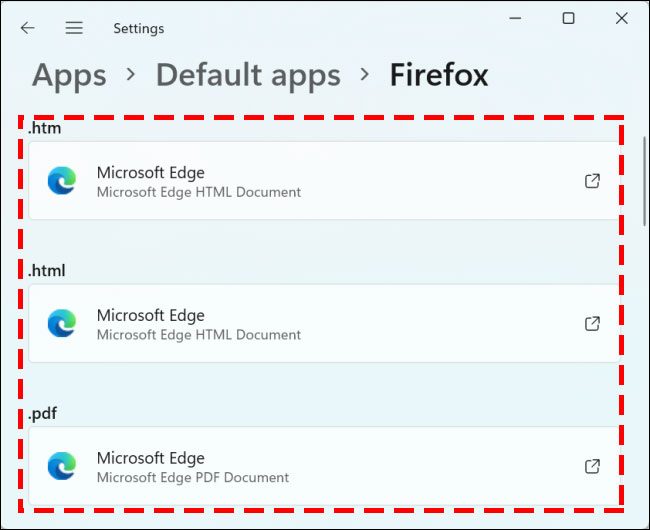Click the Edge icon in .html row
650x530 pixels.
[x=62, y=324]
